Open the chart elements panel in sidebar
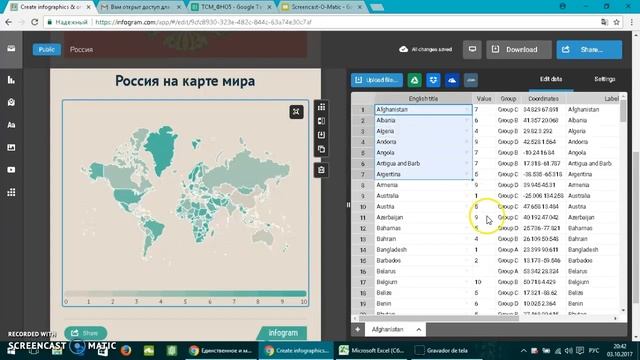The height and width of the screenshot is (360, 640). (11, 80)
